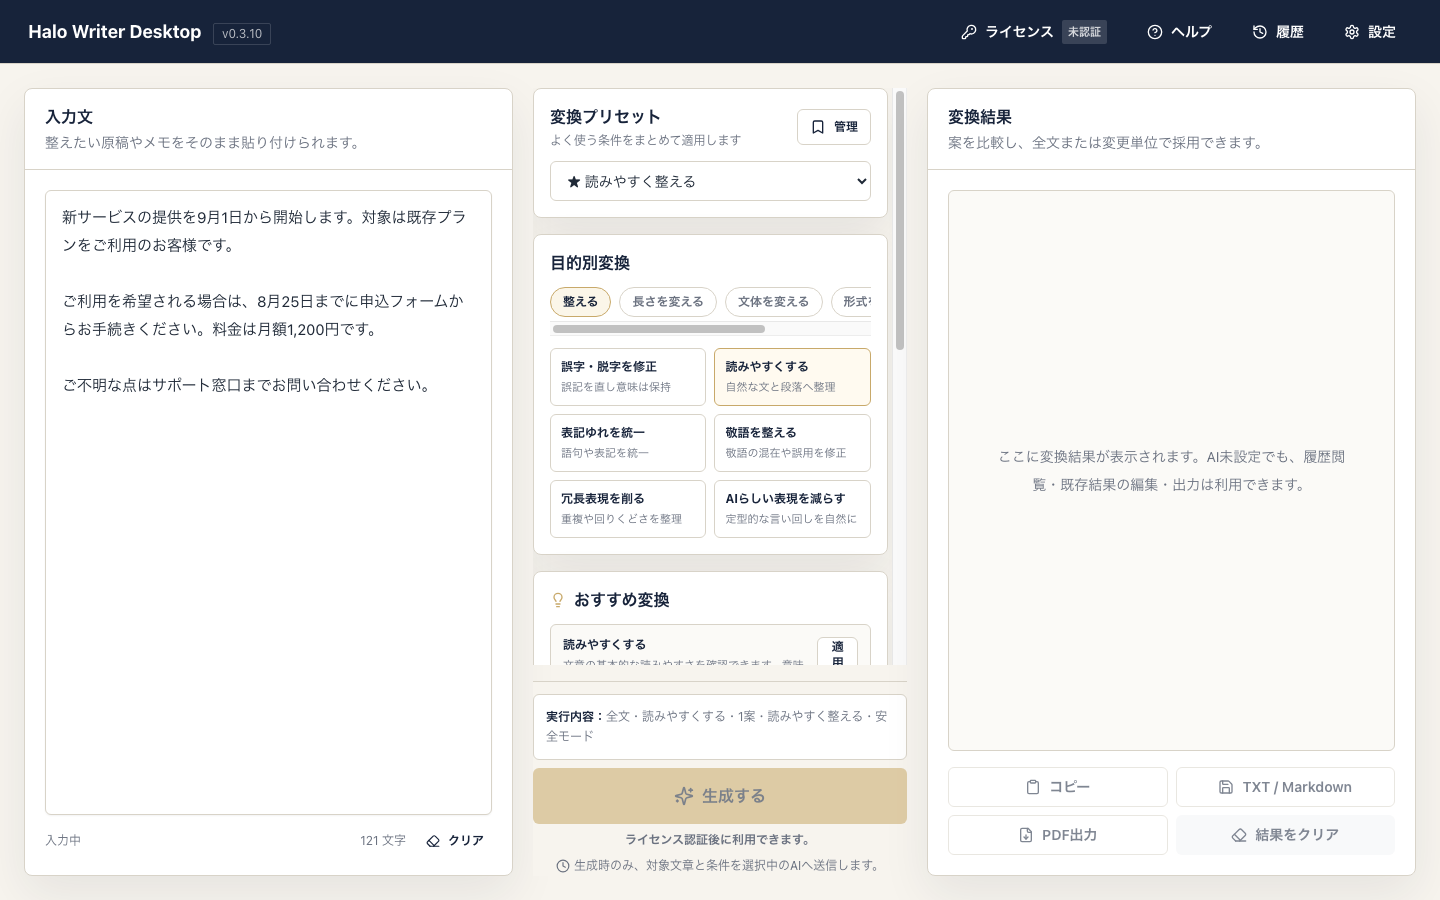Click the コピー button

(1058, 787)
